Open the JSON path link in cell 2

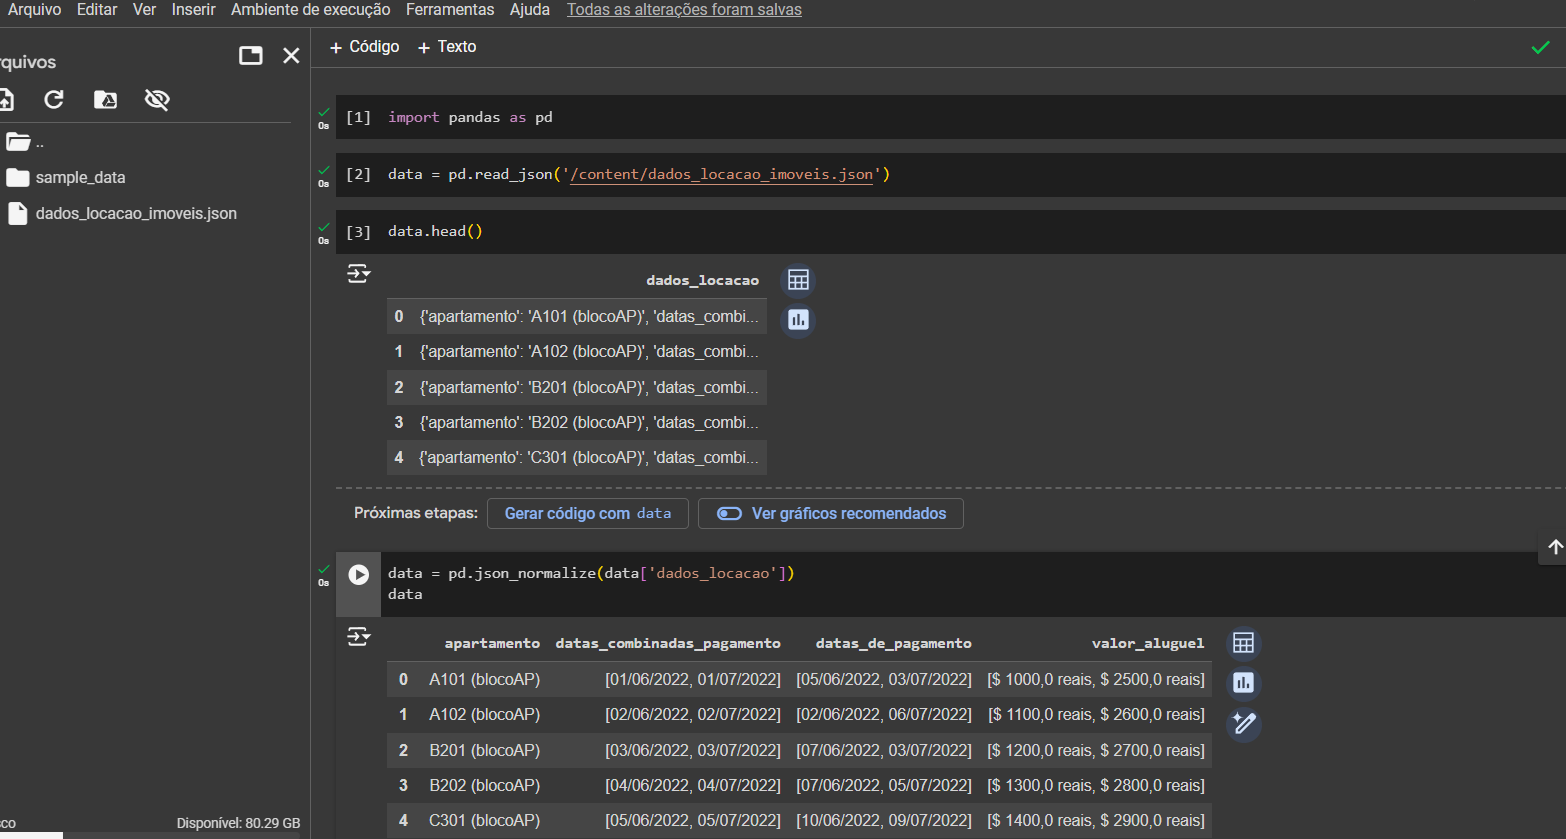[721, 174]
